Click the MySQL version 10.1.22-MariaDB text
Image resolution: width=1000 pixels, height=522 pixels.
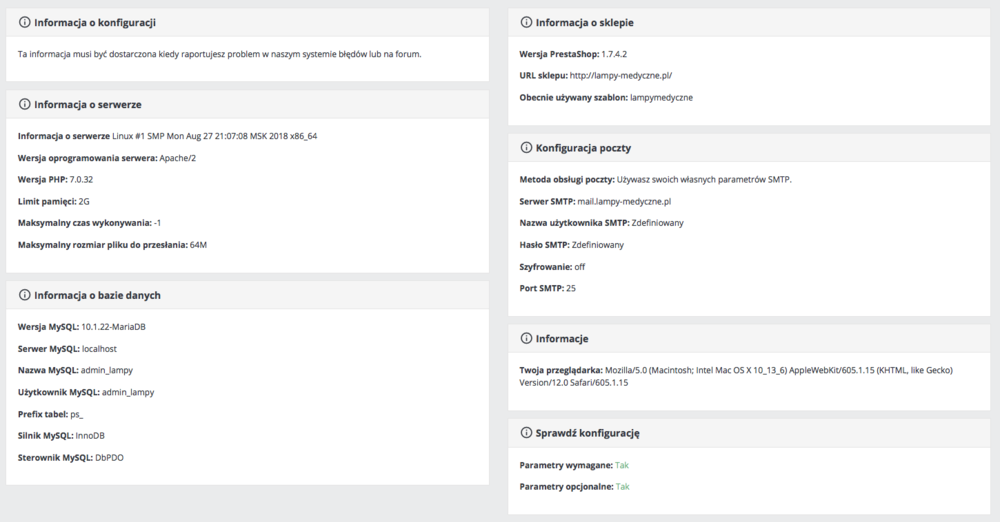click(x=115, y=327)
